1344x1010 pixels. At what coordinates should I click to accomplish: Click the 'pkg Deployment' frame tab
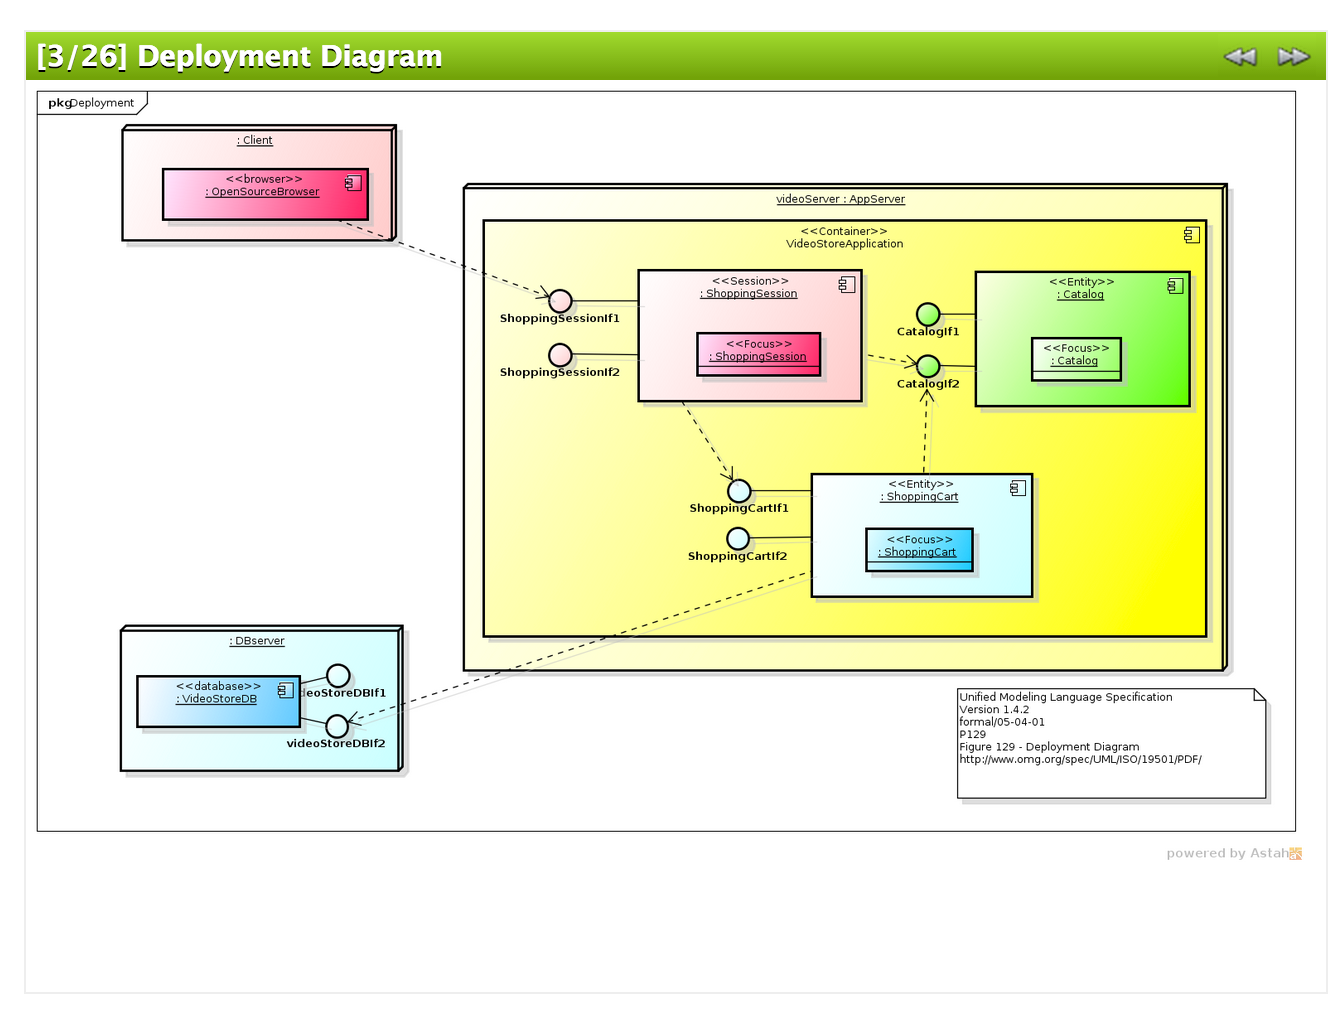coord(91,103)
